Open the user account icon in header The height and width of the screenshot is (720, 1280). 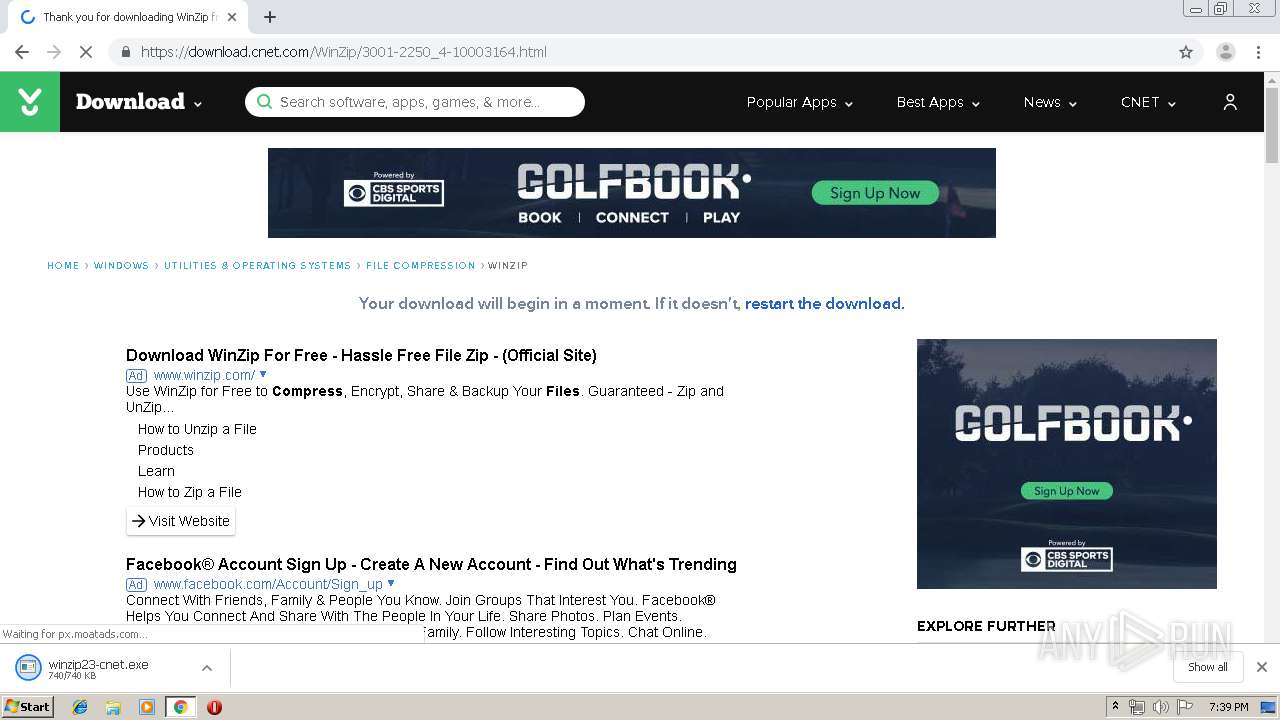point(1230,102)
